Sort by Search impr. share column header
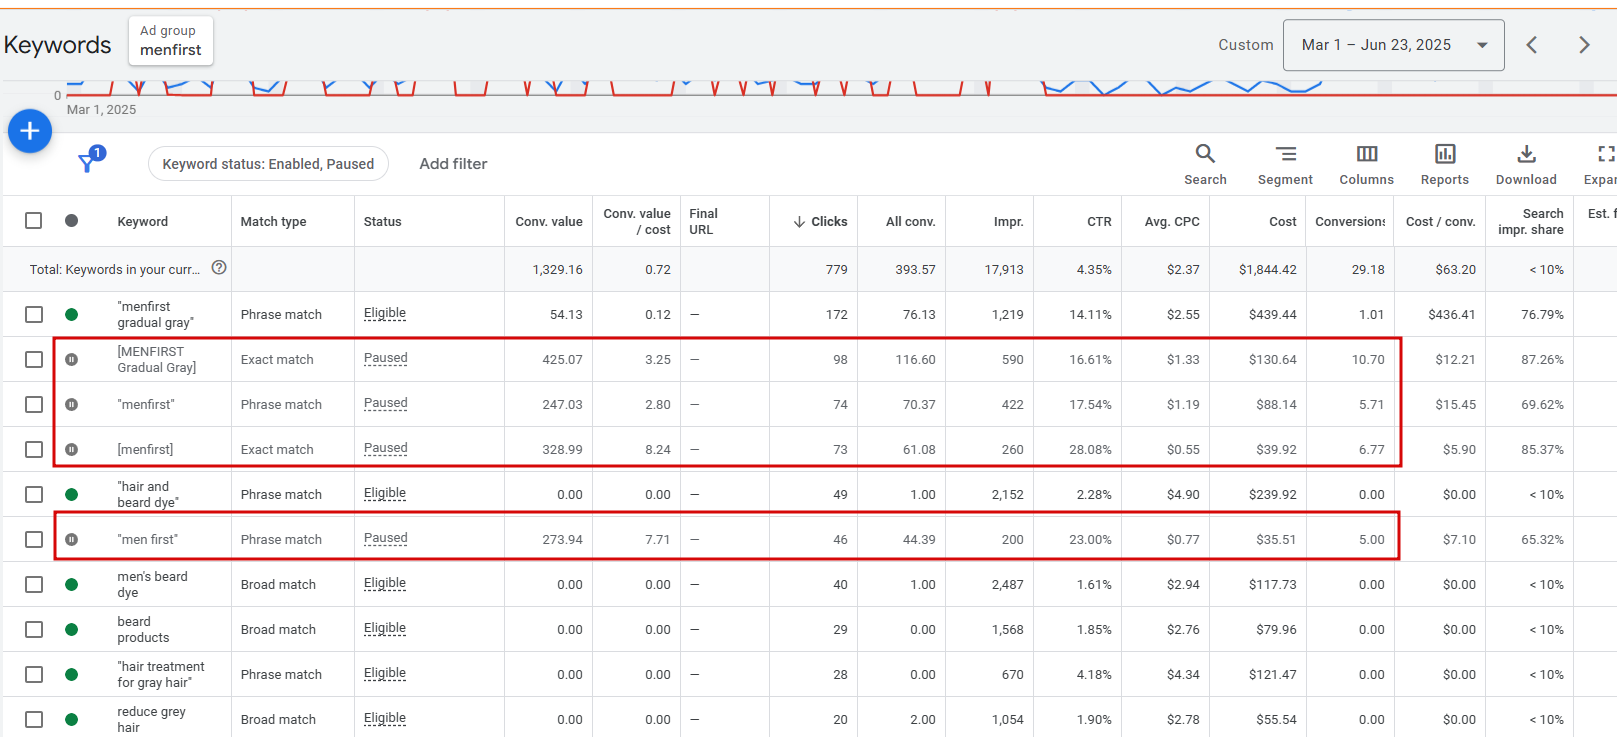 click(x=1530, y=221)
